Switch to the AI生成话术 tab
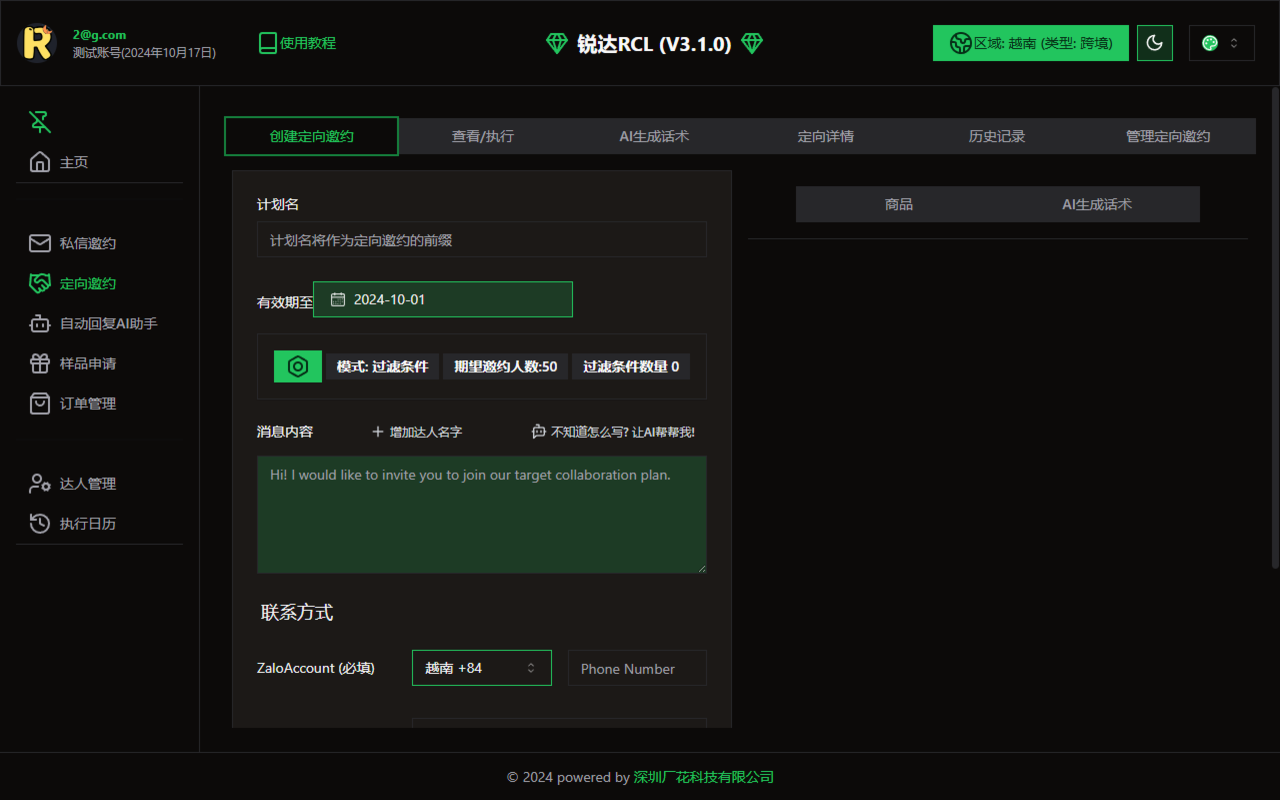1280x800 pixels. point(654,136)
